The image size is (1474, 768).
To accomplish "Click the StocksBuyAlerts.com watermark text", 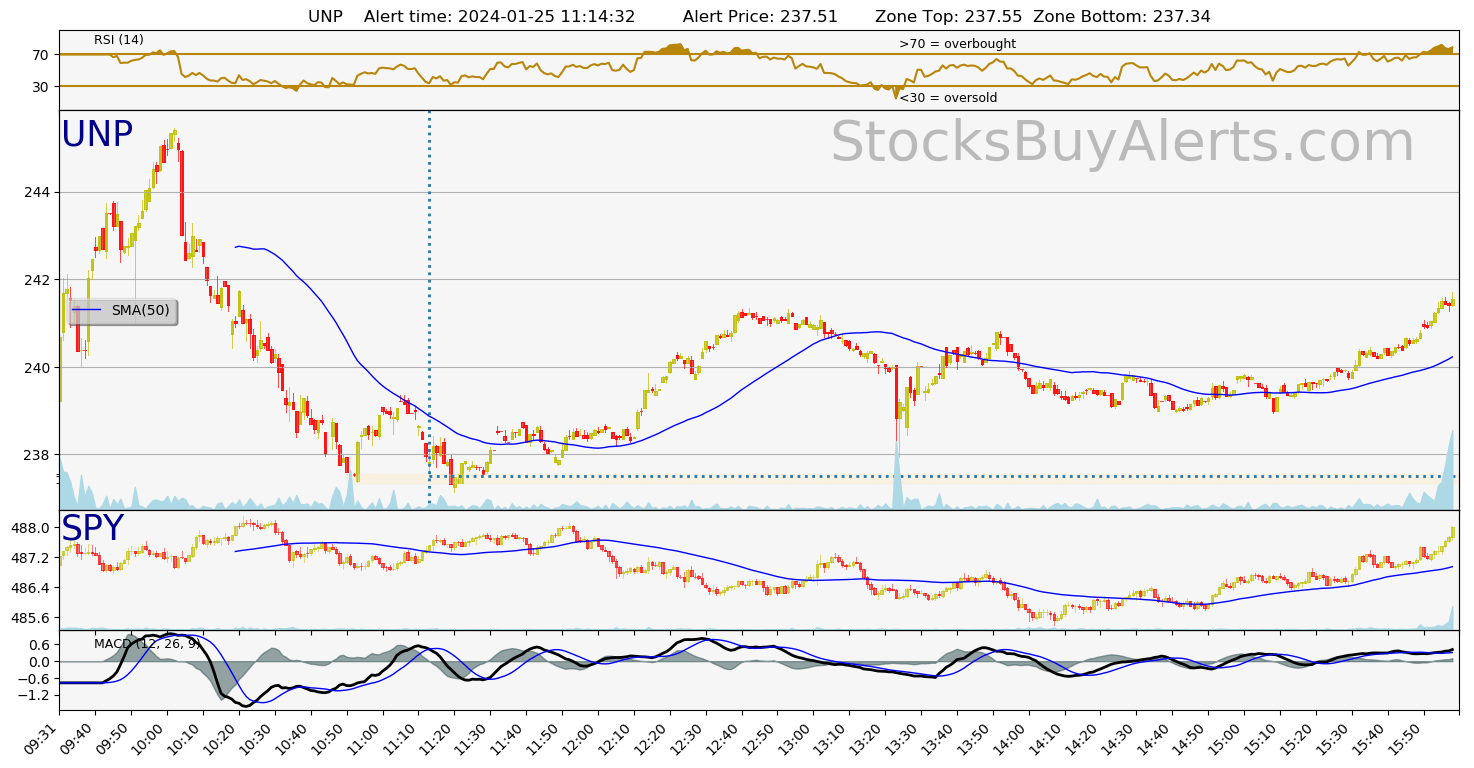I will pos(1121,143).
